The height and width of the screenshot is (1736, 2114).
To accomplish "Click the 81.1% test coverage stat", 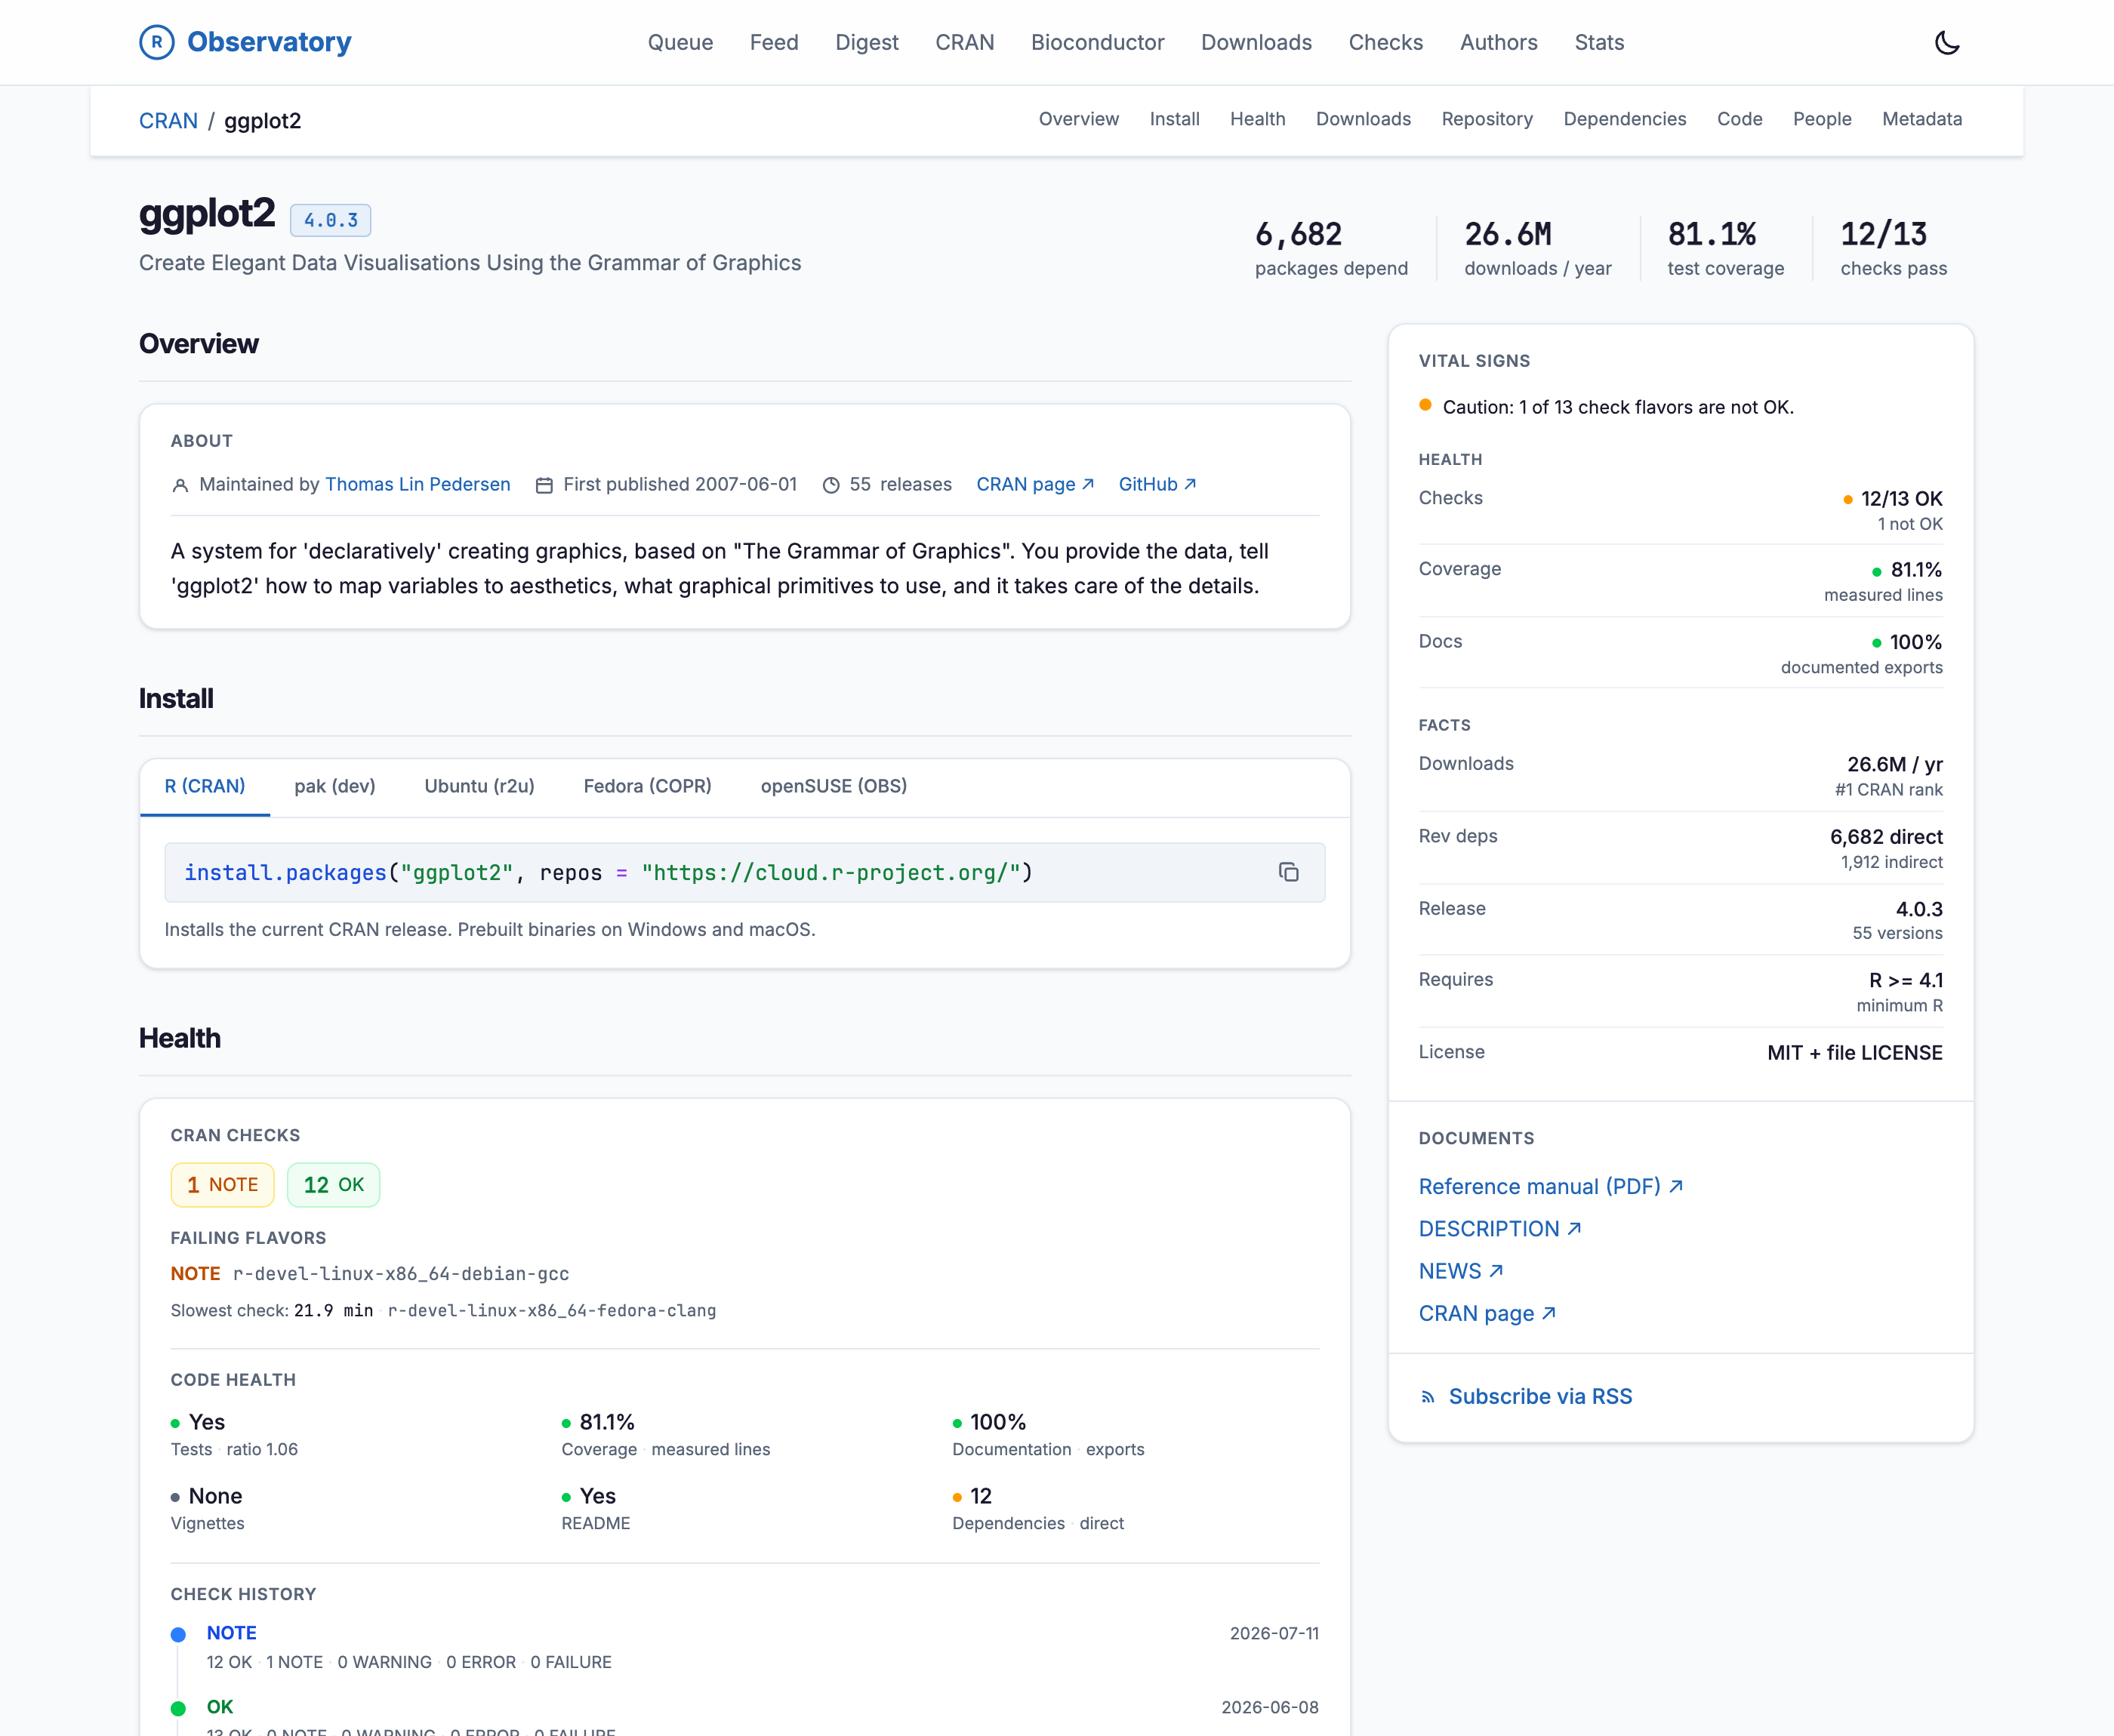I will [x=1725, y=247].
